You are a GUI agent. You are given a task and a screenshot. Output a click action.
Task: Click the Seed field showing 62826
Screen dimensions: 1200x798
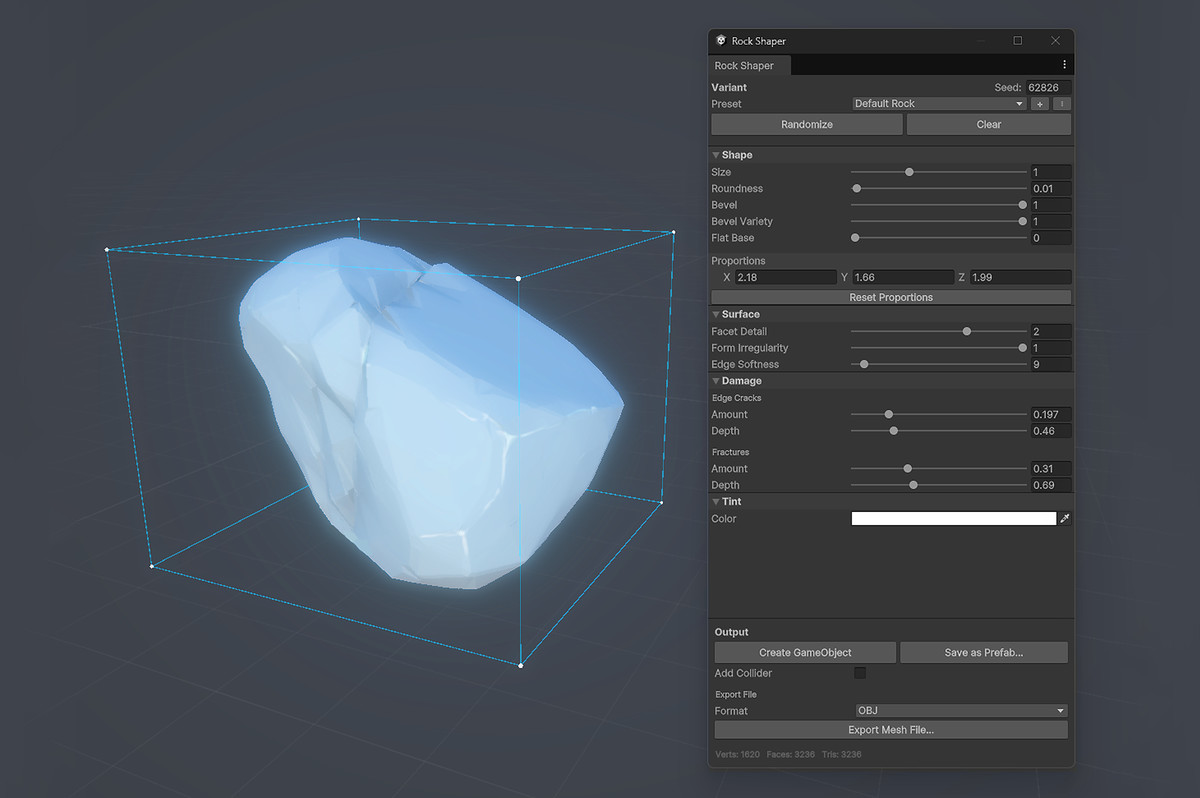[x=1048, y=88]
